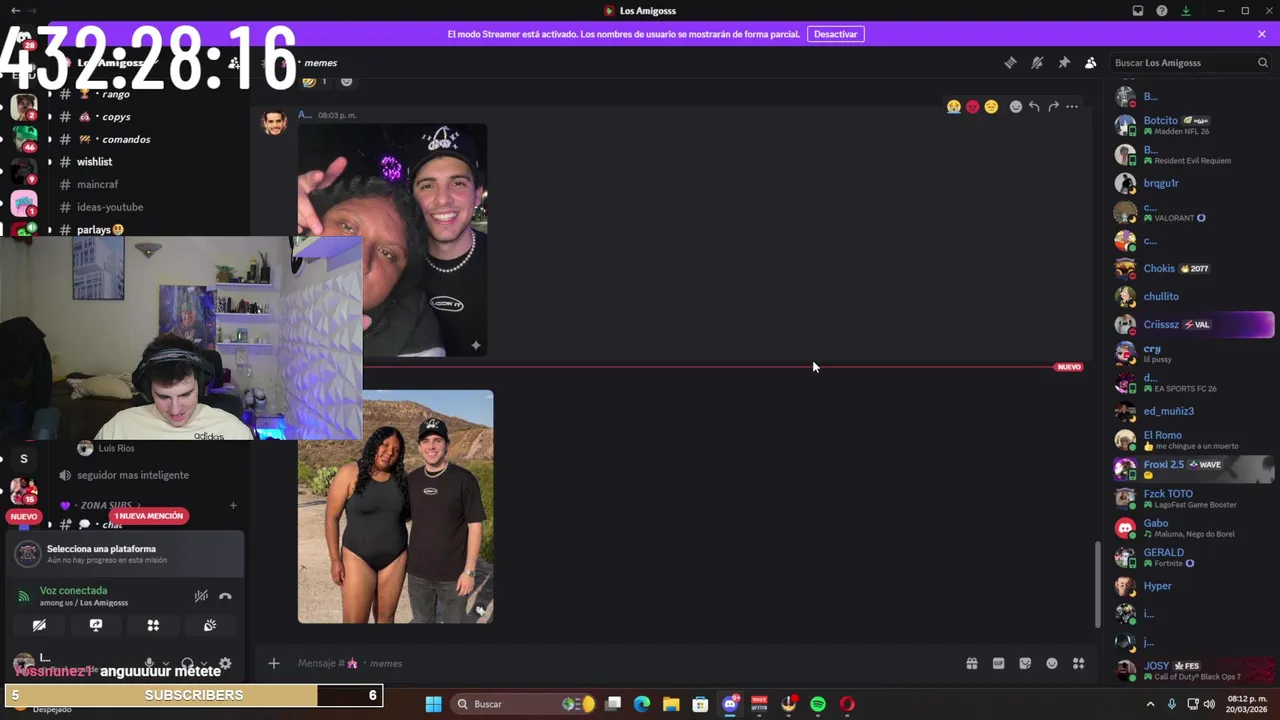Viewport: 1280px width, 720px height.
Task: Disconnect from voice with hangup icon
Action: click(x=226, y=596)
